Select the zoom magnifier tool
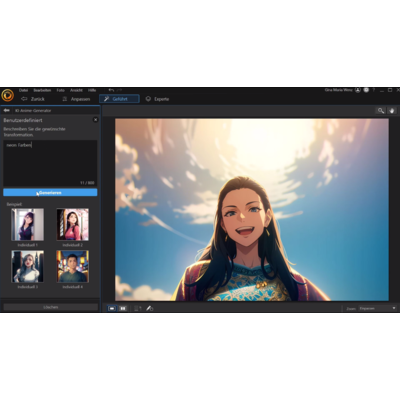 pos(380,111)
